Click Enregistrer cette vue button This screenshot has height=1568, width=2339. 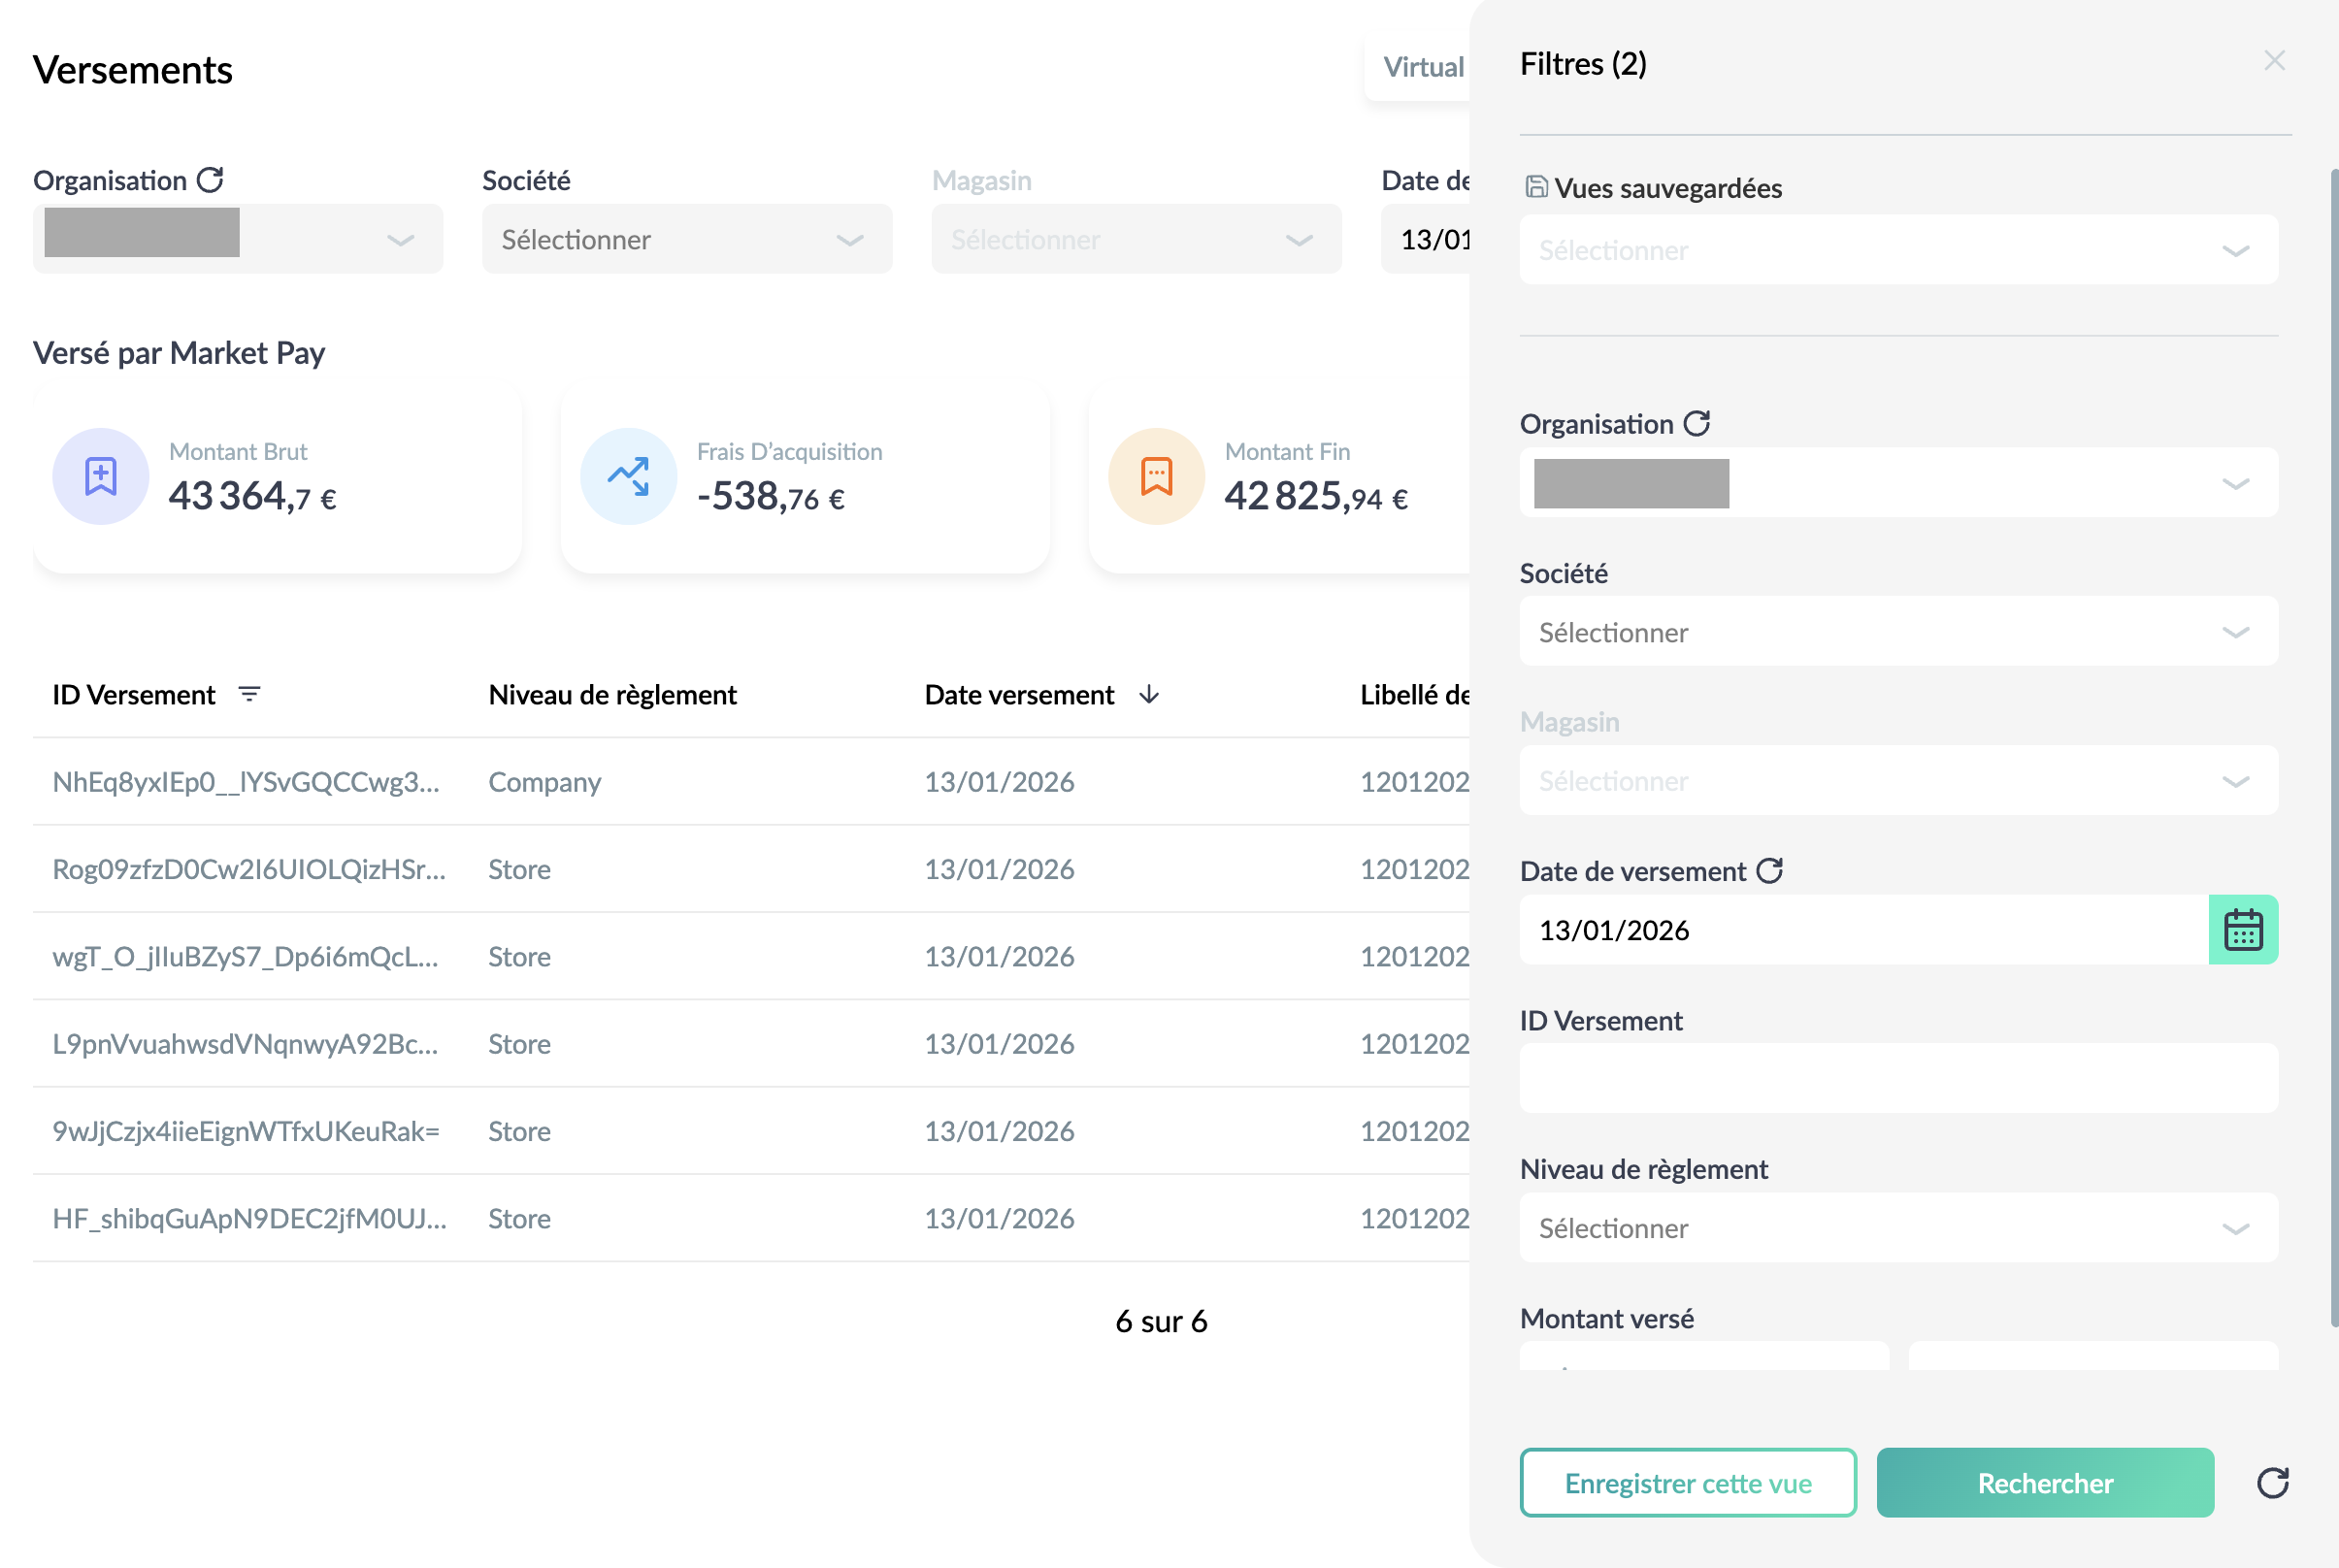[1687, 1483]
